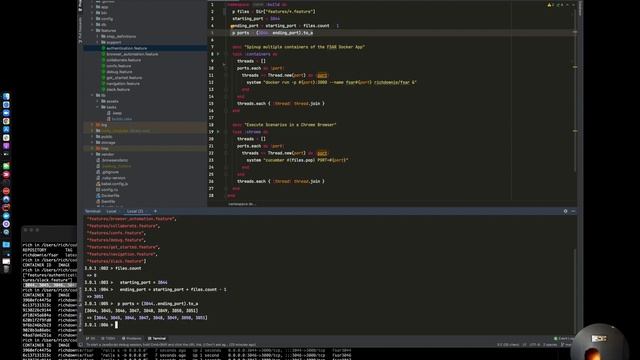Open the Terminal tool window tab
640x360 pixels.
(x=157, y=338)
